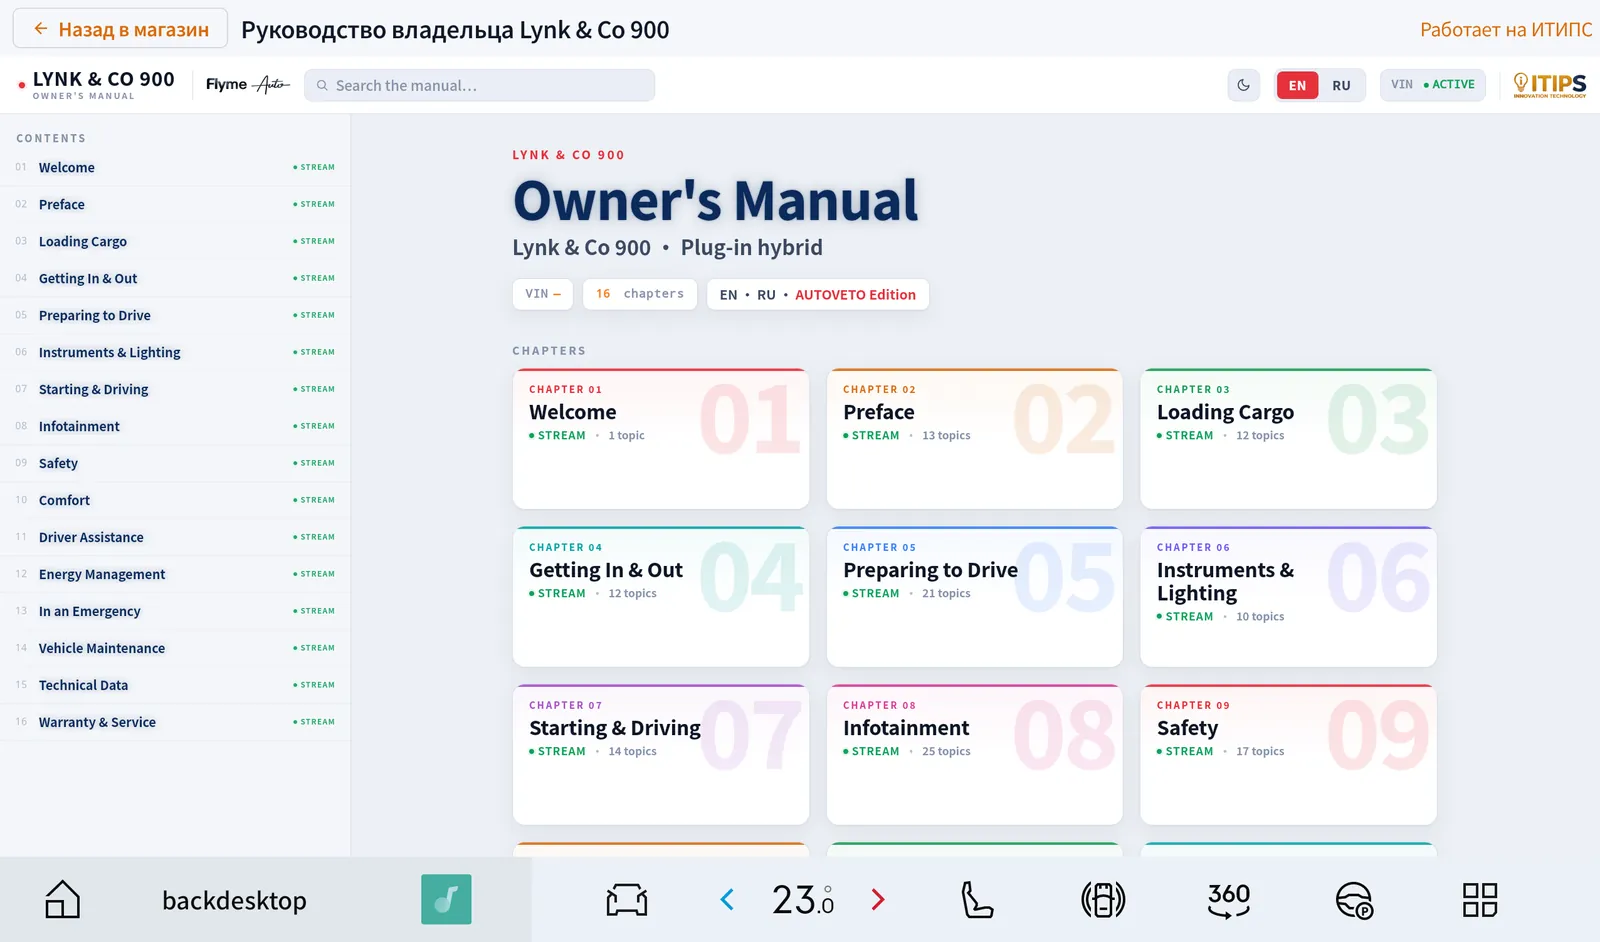
Task: Open Chapter 02 Preface card
Action: point(975,439)
